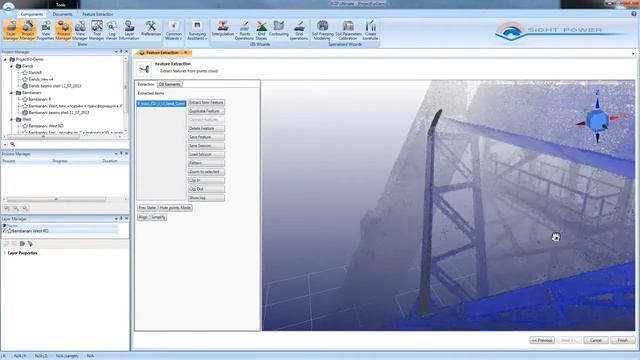Open the Project Manager panel options arrow

(x=116, y=52)
